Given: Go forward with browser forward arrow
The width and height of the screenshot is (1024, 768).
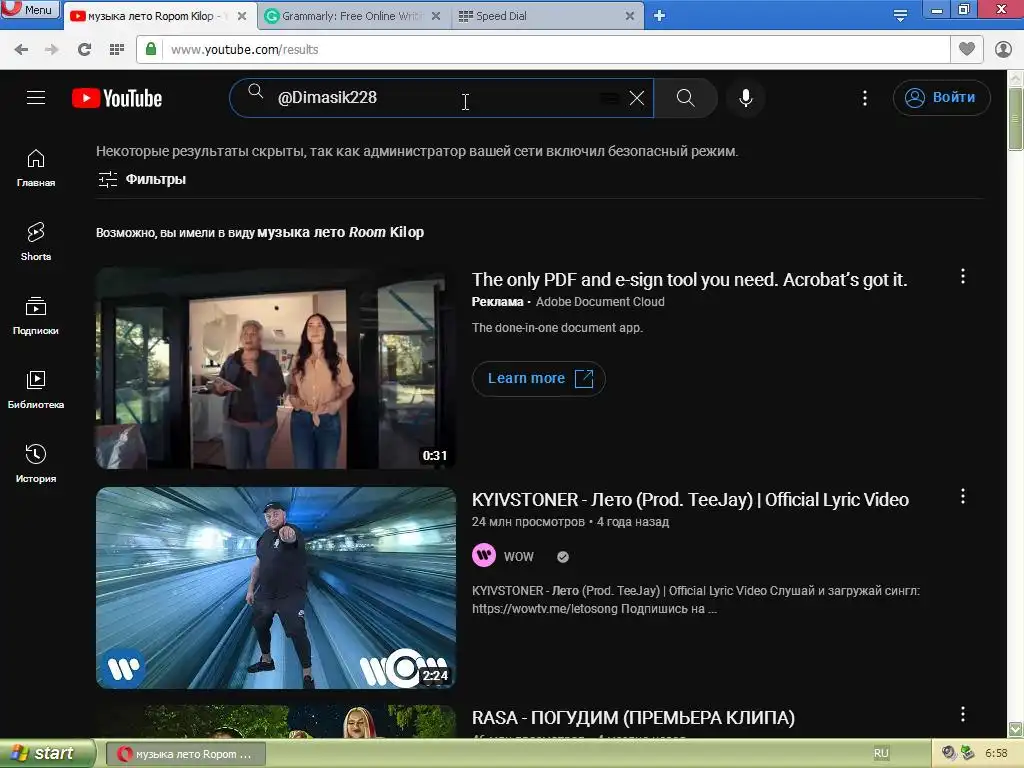Looking at the screenshot, I should tap(52, 50).
